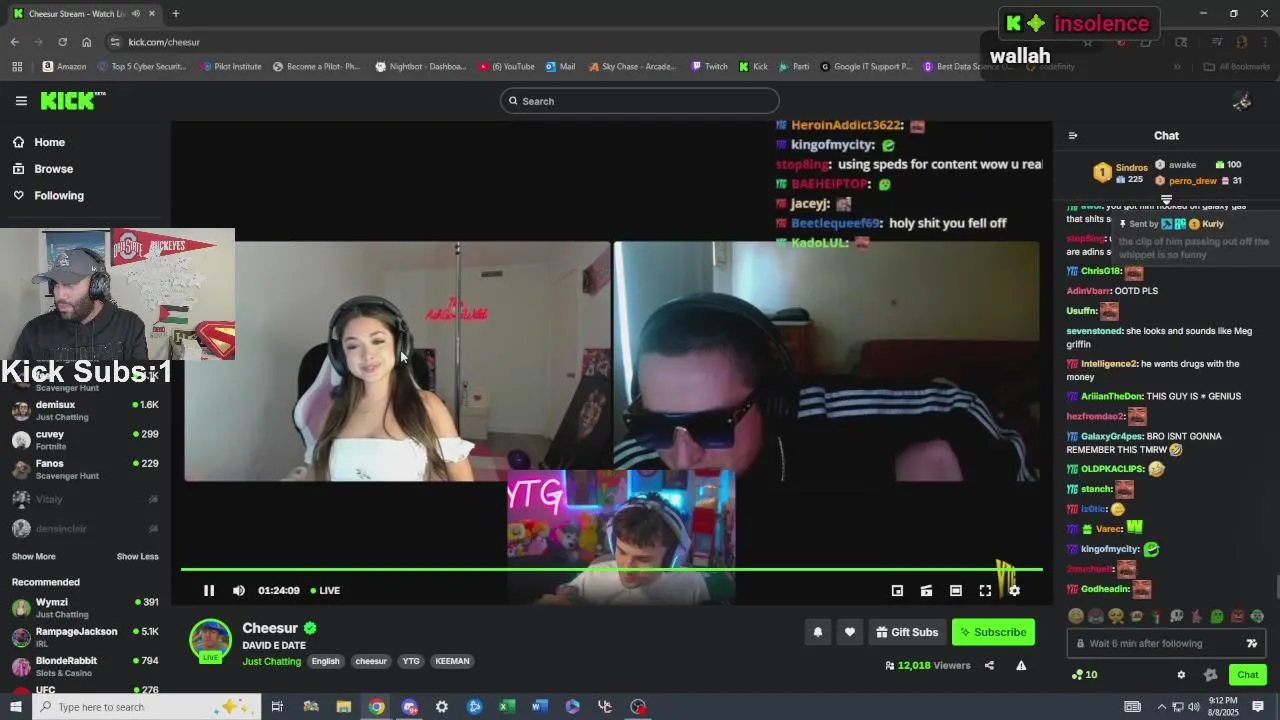
Task: Click the video progress seek bar
Action: pyautogui.click(x=611, y=569)
